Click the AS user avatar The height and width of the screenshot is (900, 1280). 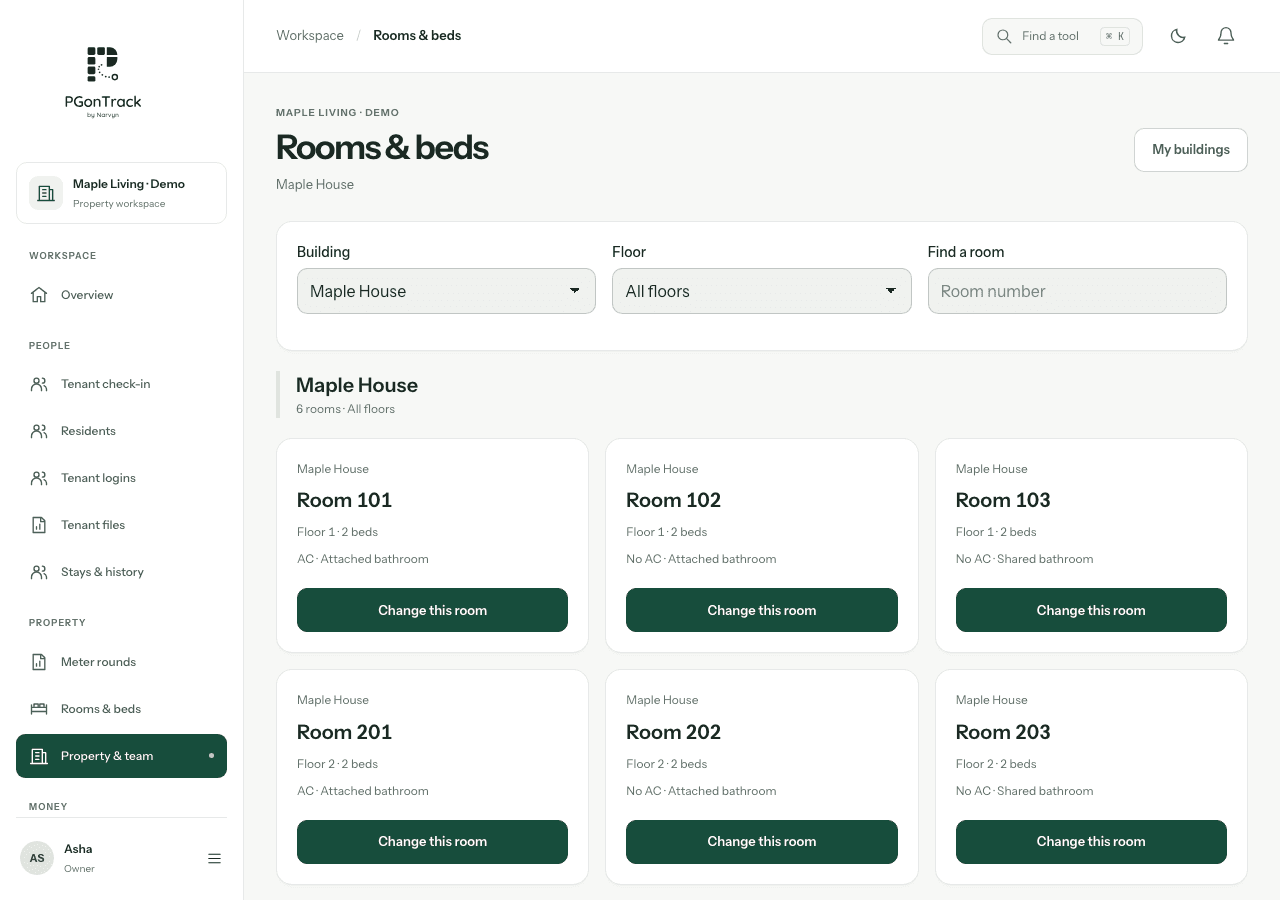click(x=37, y=858)
